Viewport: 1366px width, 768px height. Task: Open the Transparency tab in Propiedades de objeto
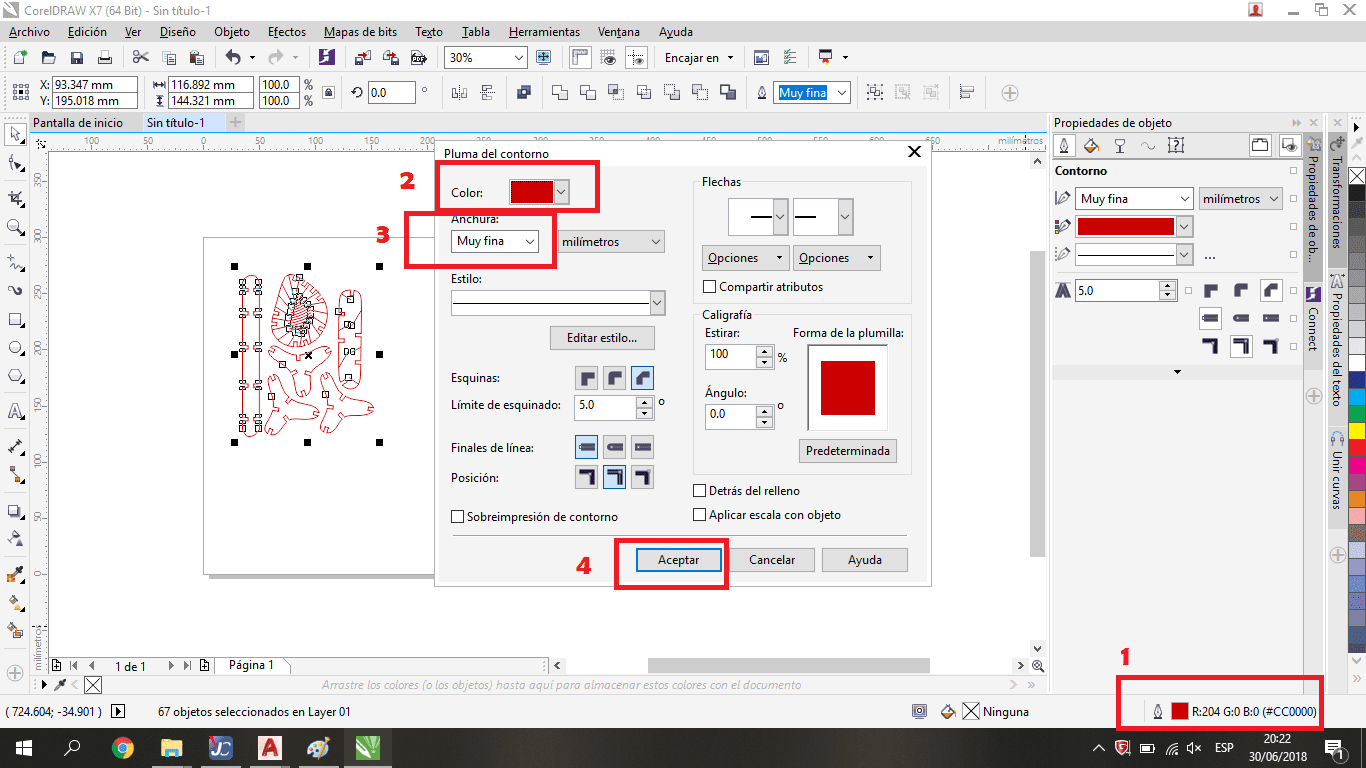(x=1119, y=146)
